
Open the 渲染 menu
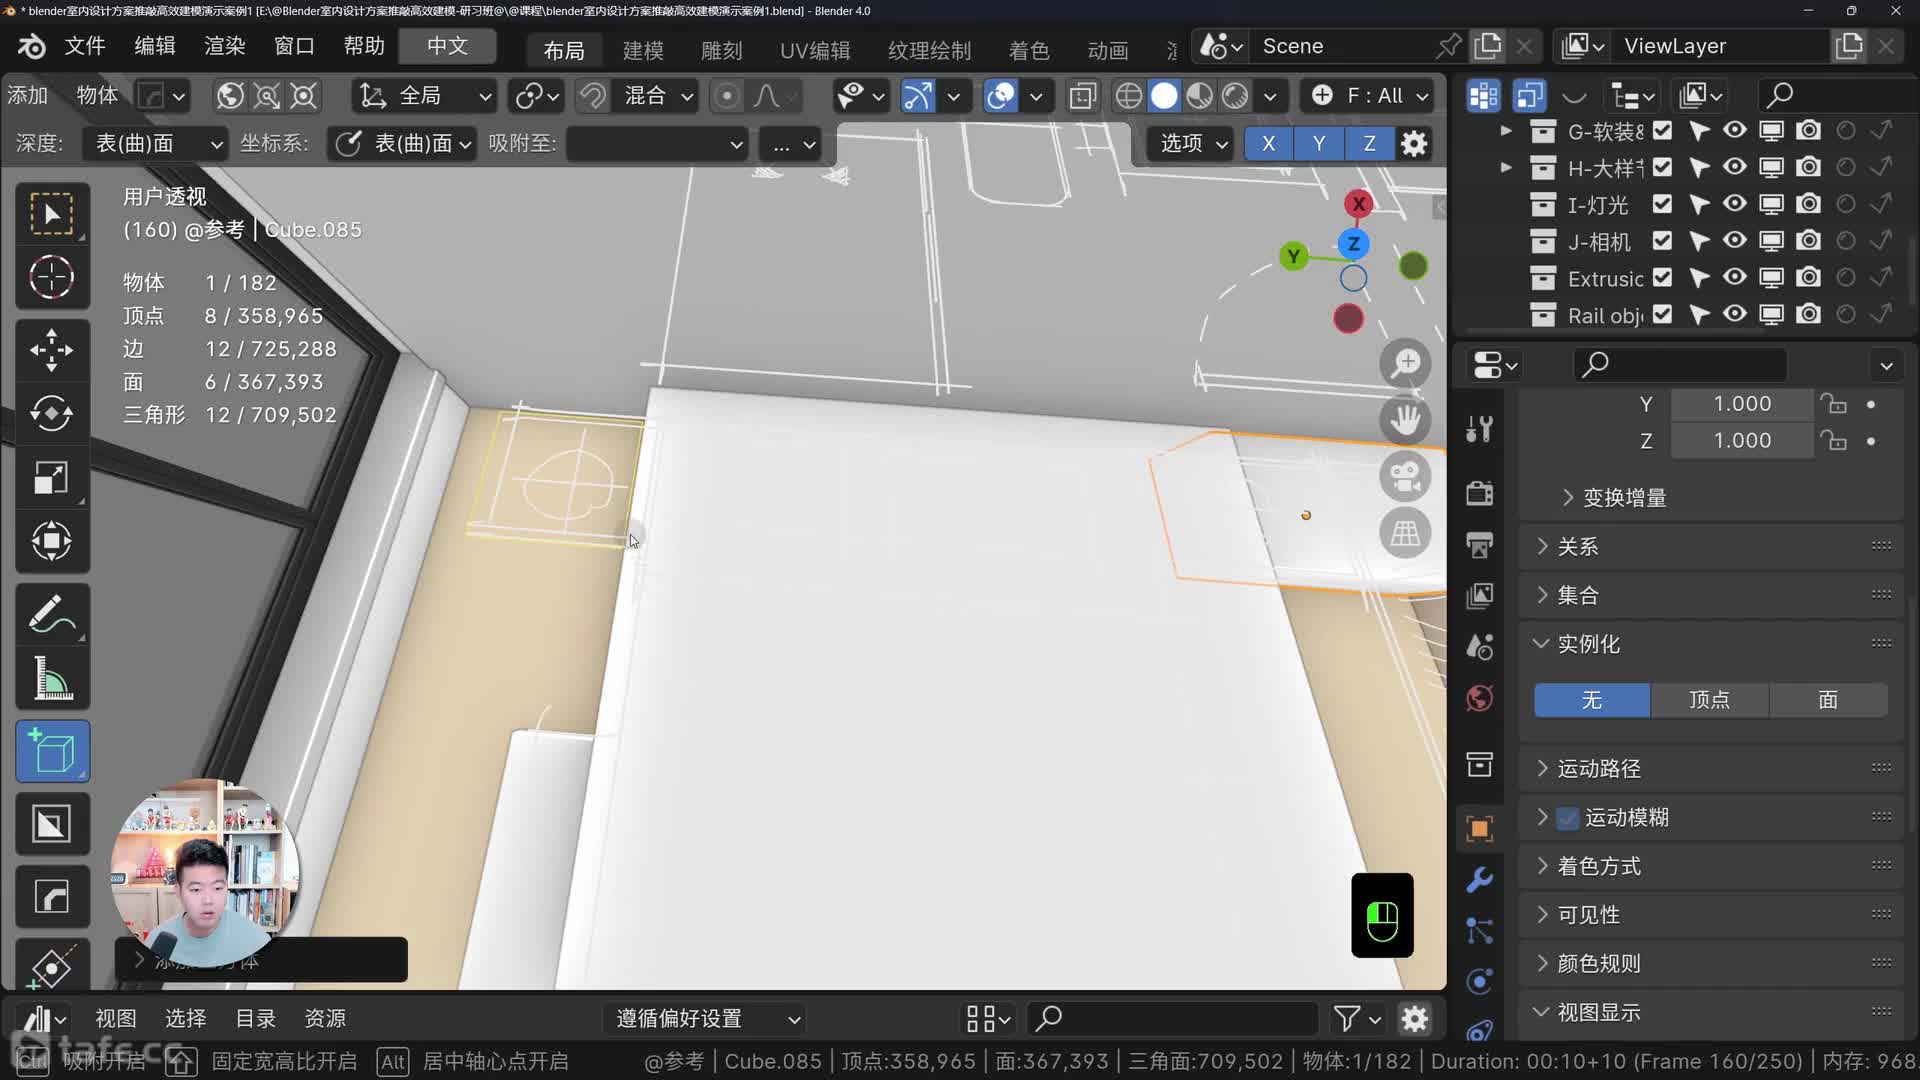224,46
